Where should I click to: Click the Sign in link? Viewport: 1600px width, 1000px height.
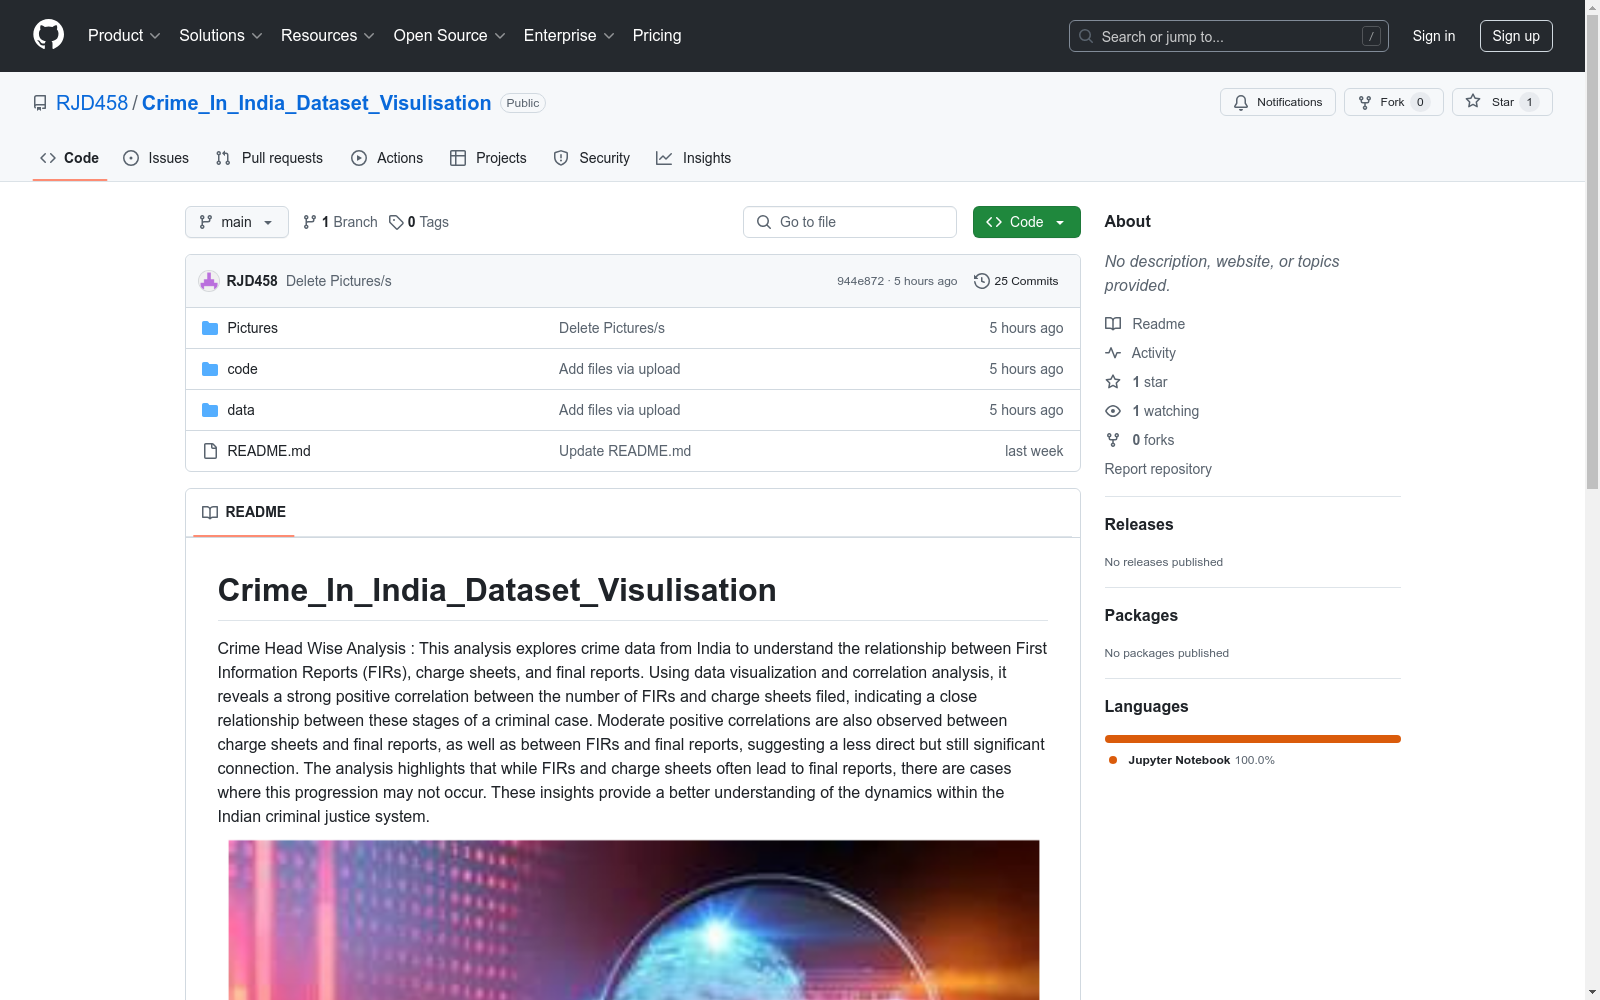1434,36
